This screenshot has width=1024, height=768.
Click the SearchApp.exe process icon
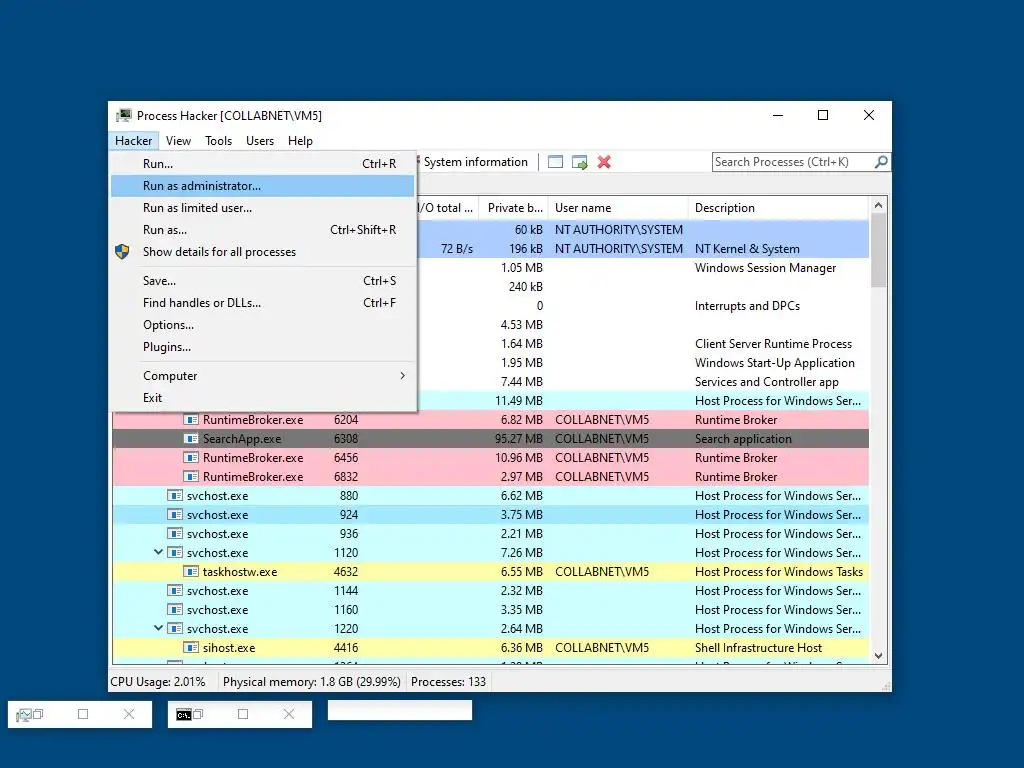click(x=191, y=439)
